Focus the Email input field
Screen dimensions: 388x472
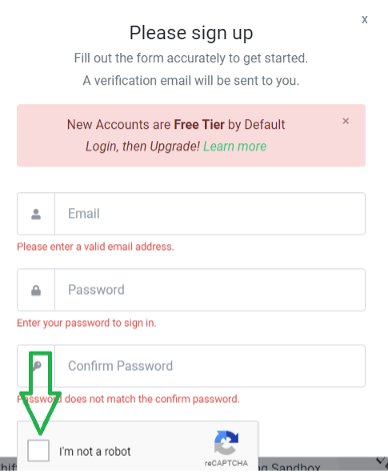tap(210, 214)
